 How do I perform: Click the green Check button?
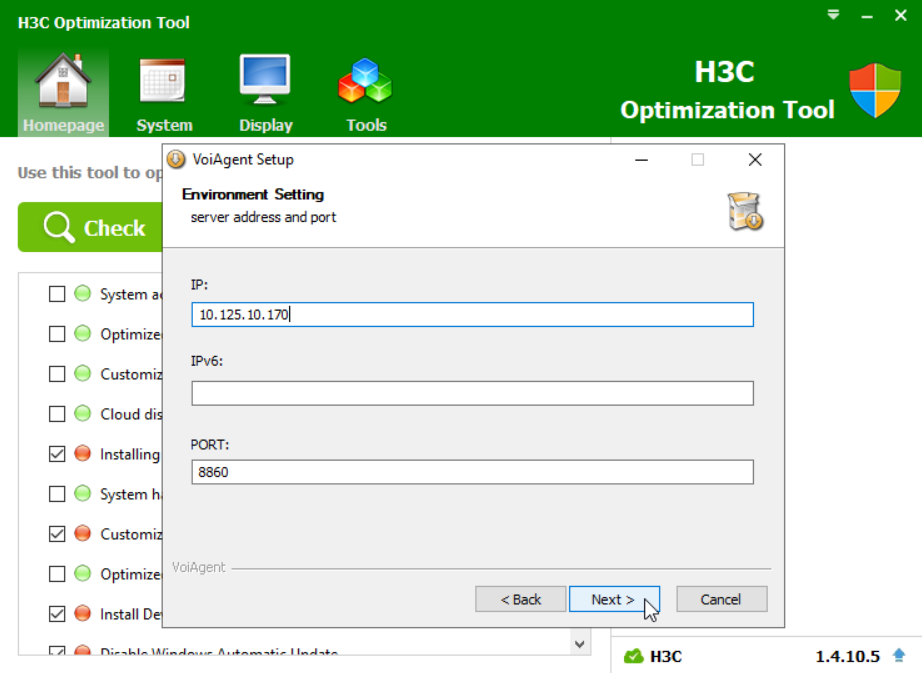tap(91, 227)
